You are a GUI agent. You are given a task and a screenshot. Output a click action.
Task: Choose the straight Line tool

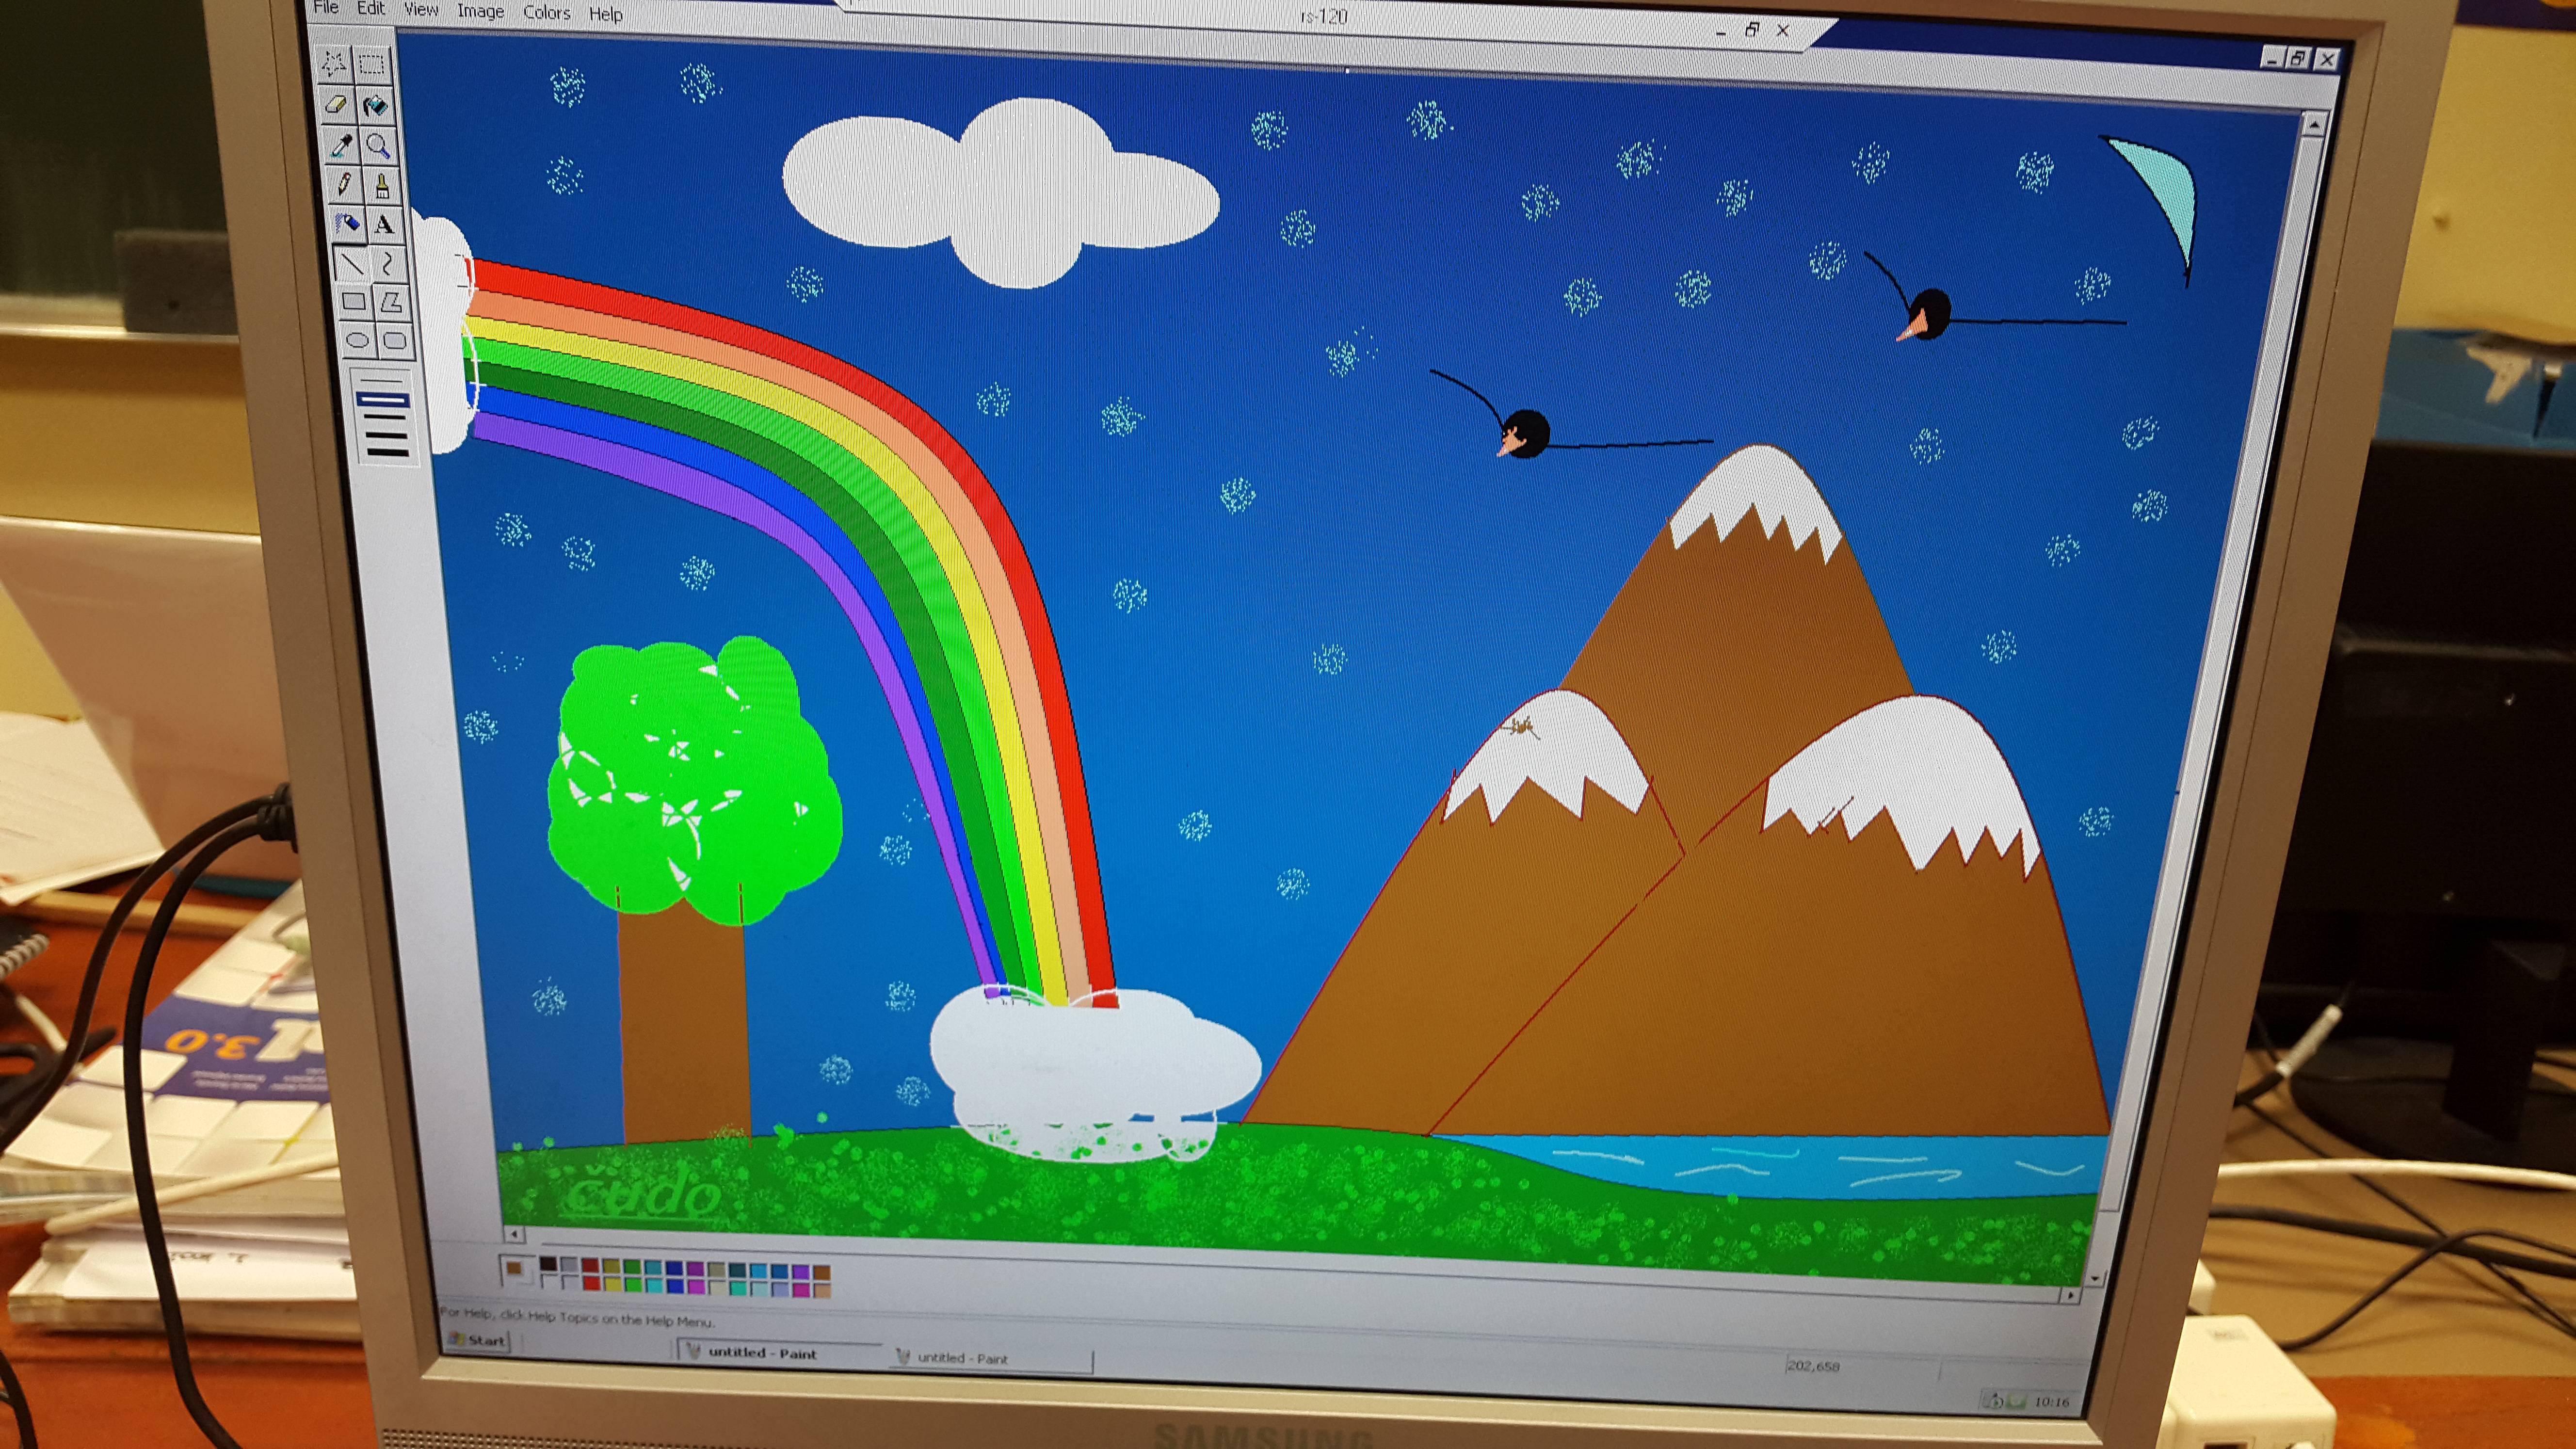(x=353, y=264)
